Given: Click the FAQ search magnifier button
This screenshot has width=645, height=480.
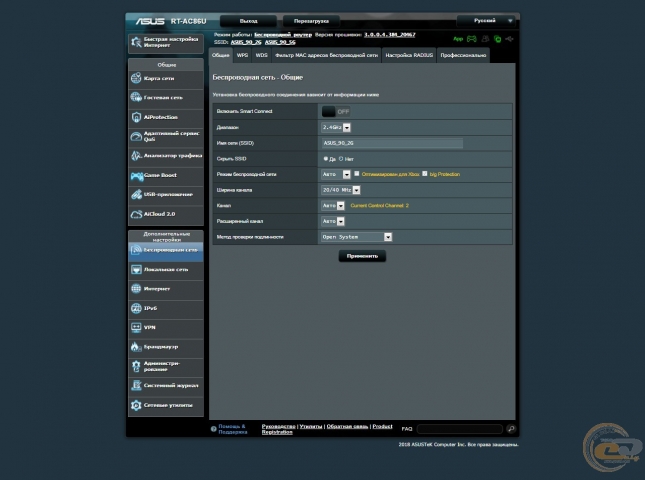Looking at the screenshot, I should (x=511, y=429).
